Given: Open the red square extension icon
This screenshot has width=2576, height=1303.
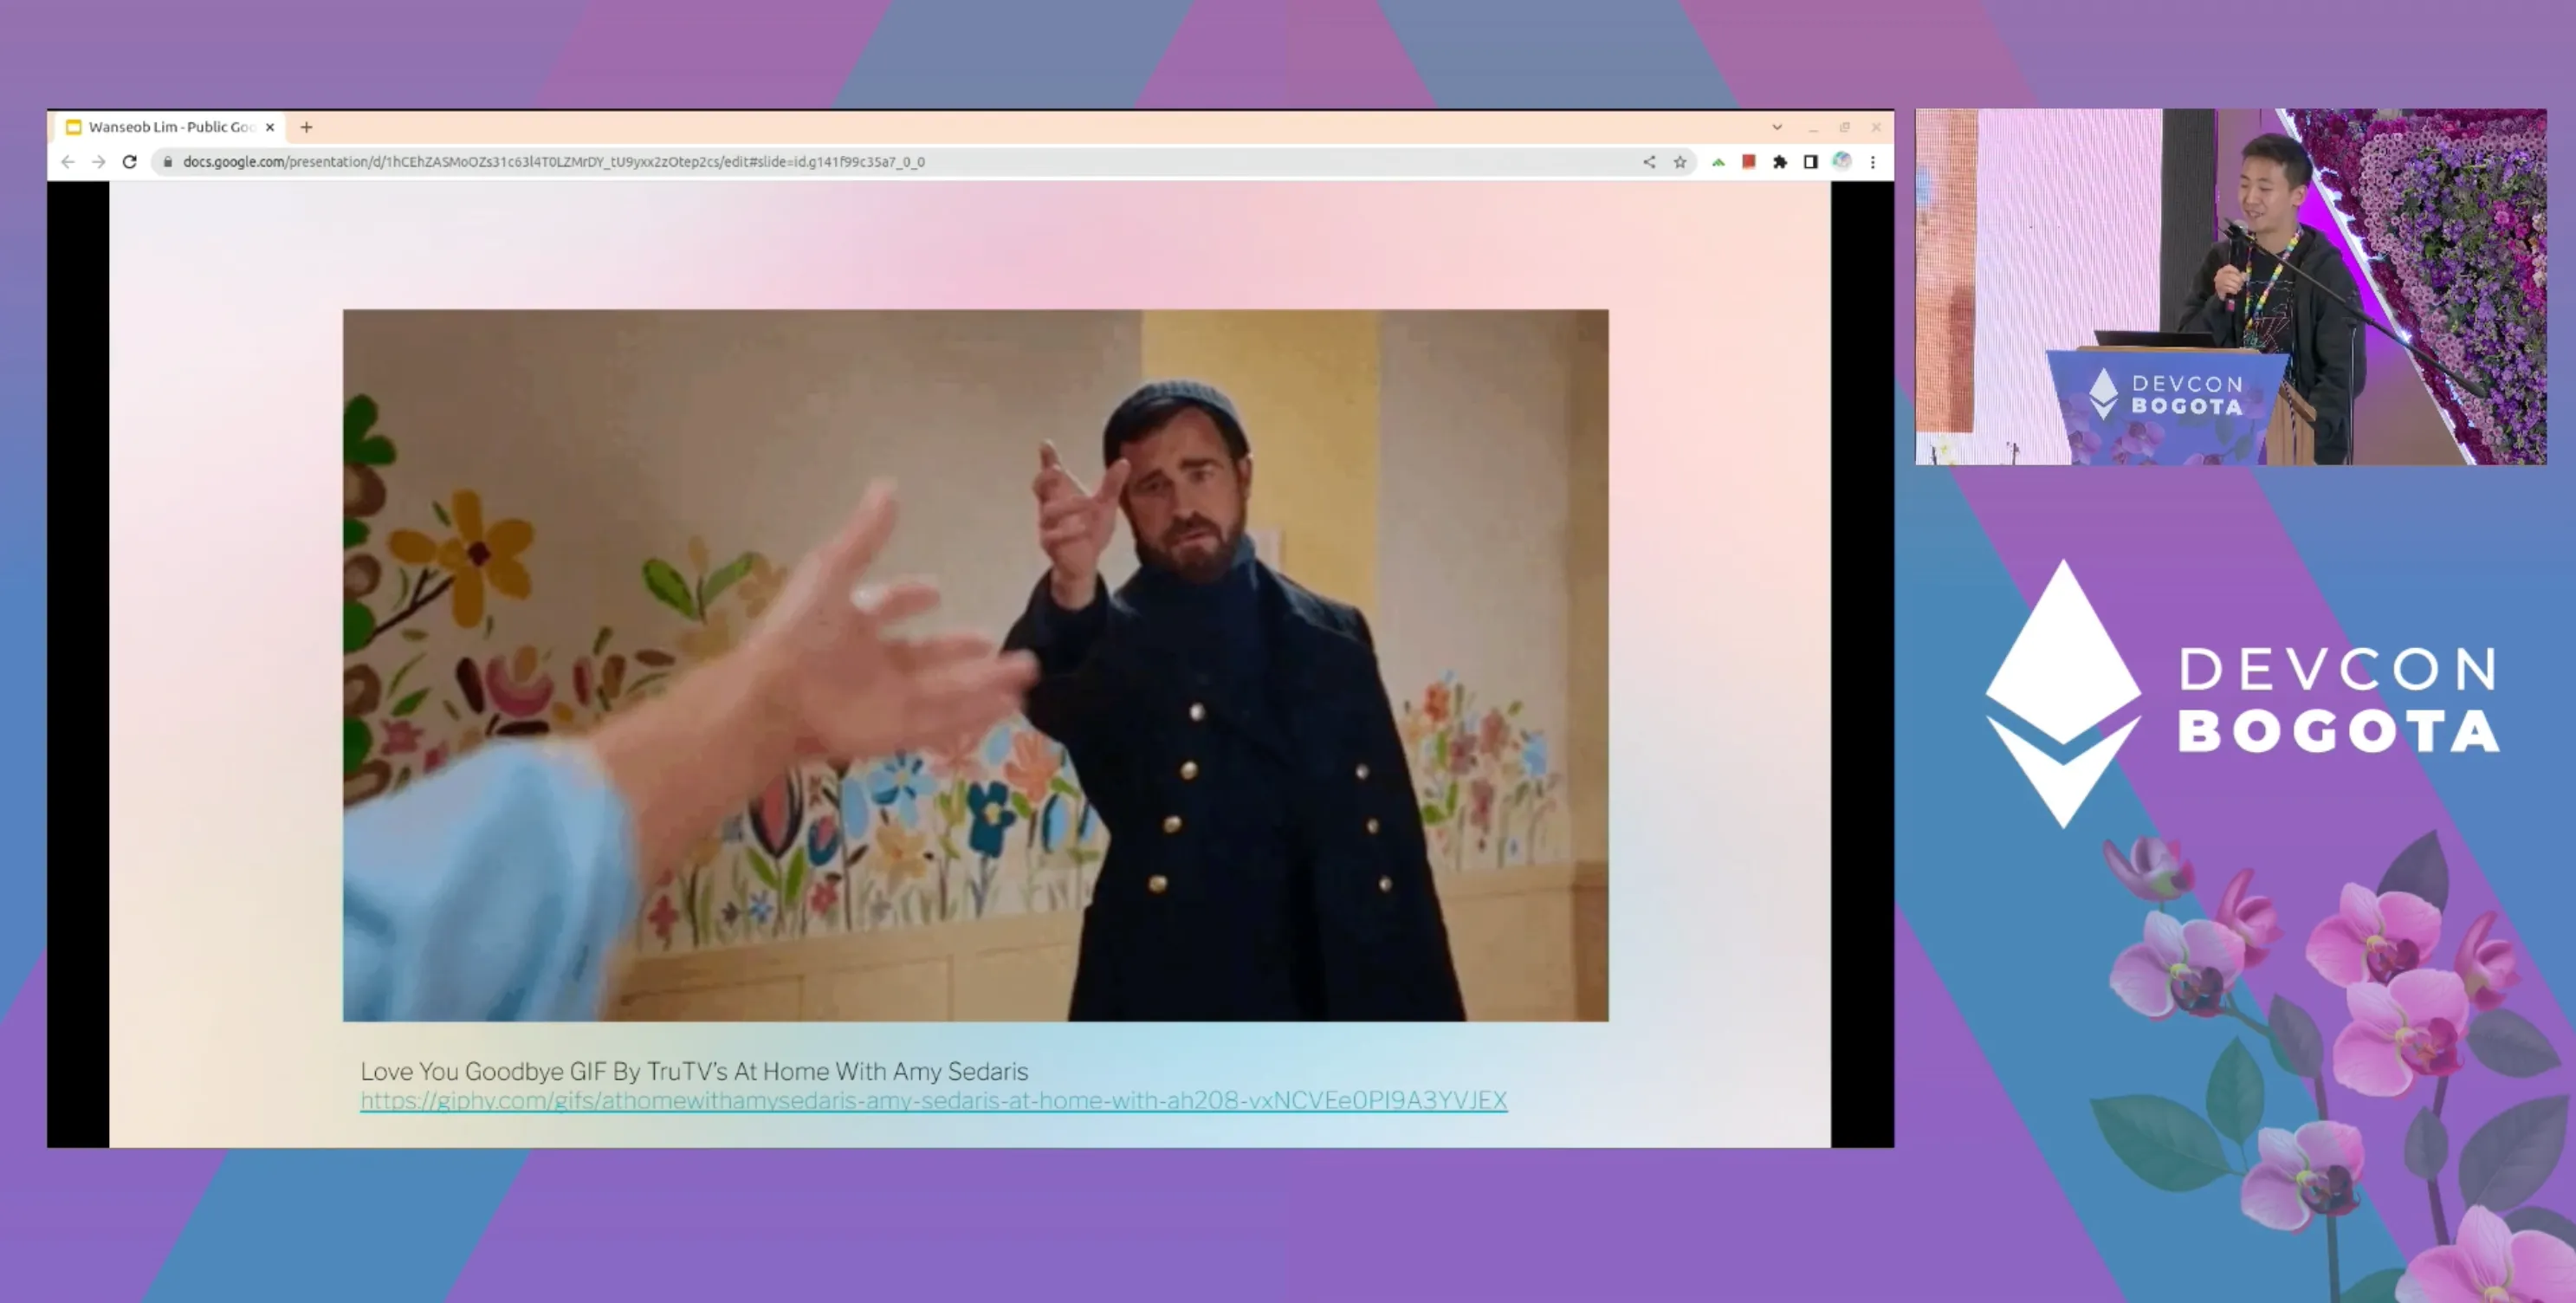Looking at the screenshot, I should click(1748, 161).
